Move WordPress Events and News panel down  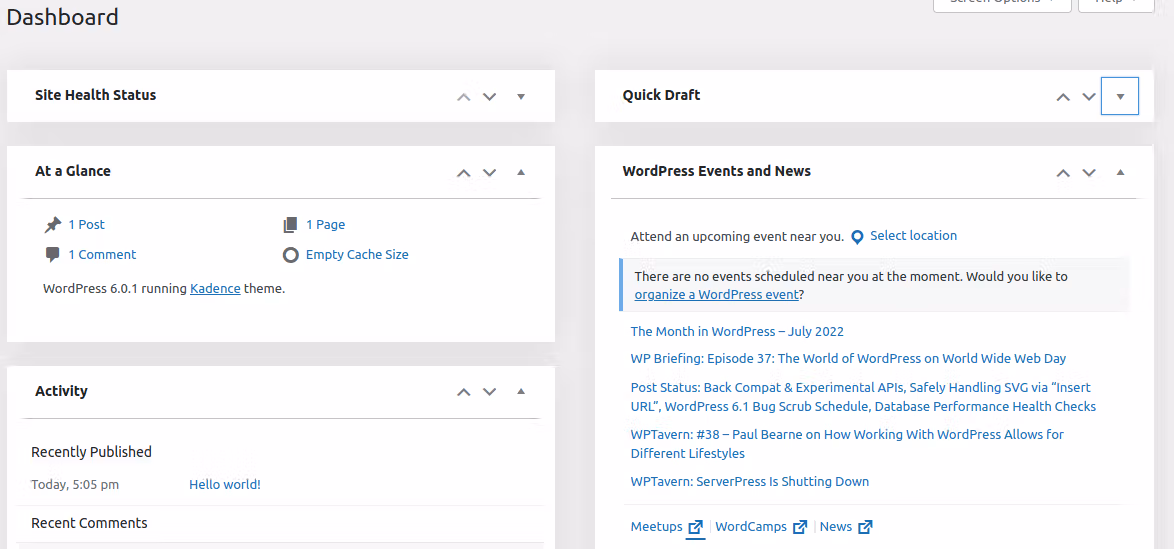1089,172
